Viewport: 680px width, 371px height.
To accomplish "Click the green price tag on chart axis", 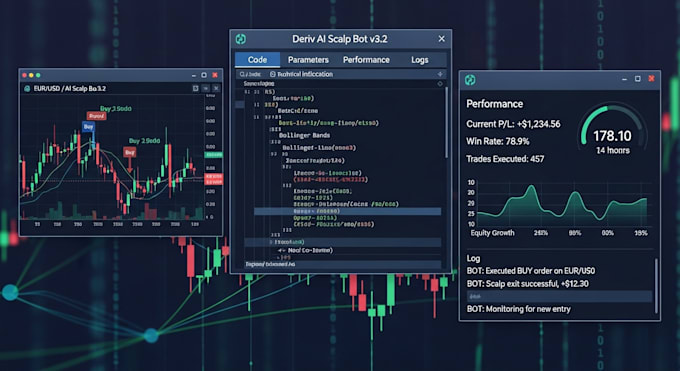I will tap(213, 155).
